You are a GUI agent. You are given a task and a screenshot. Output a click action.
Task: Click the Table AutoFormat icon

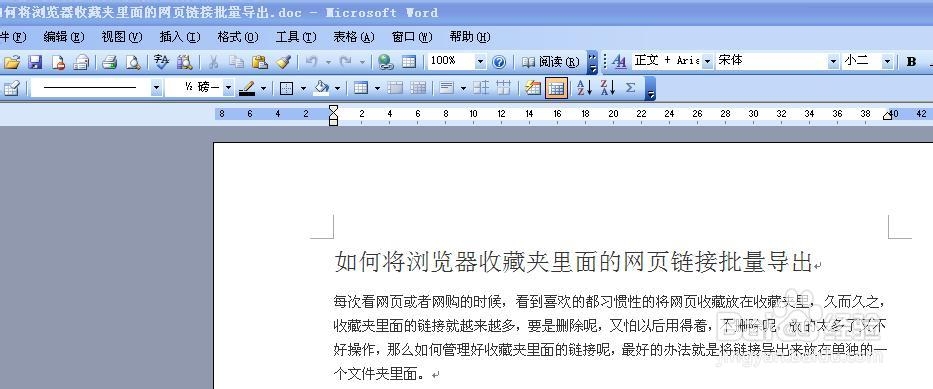533,89
